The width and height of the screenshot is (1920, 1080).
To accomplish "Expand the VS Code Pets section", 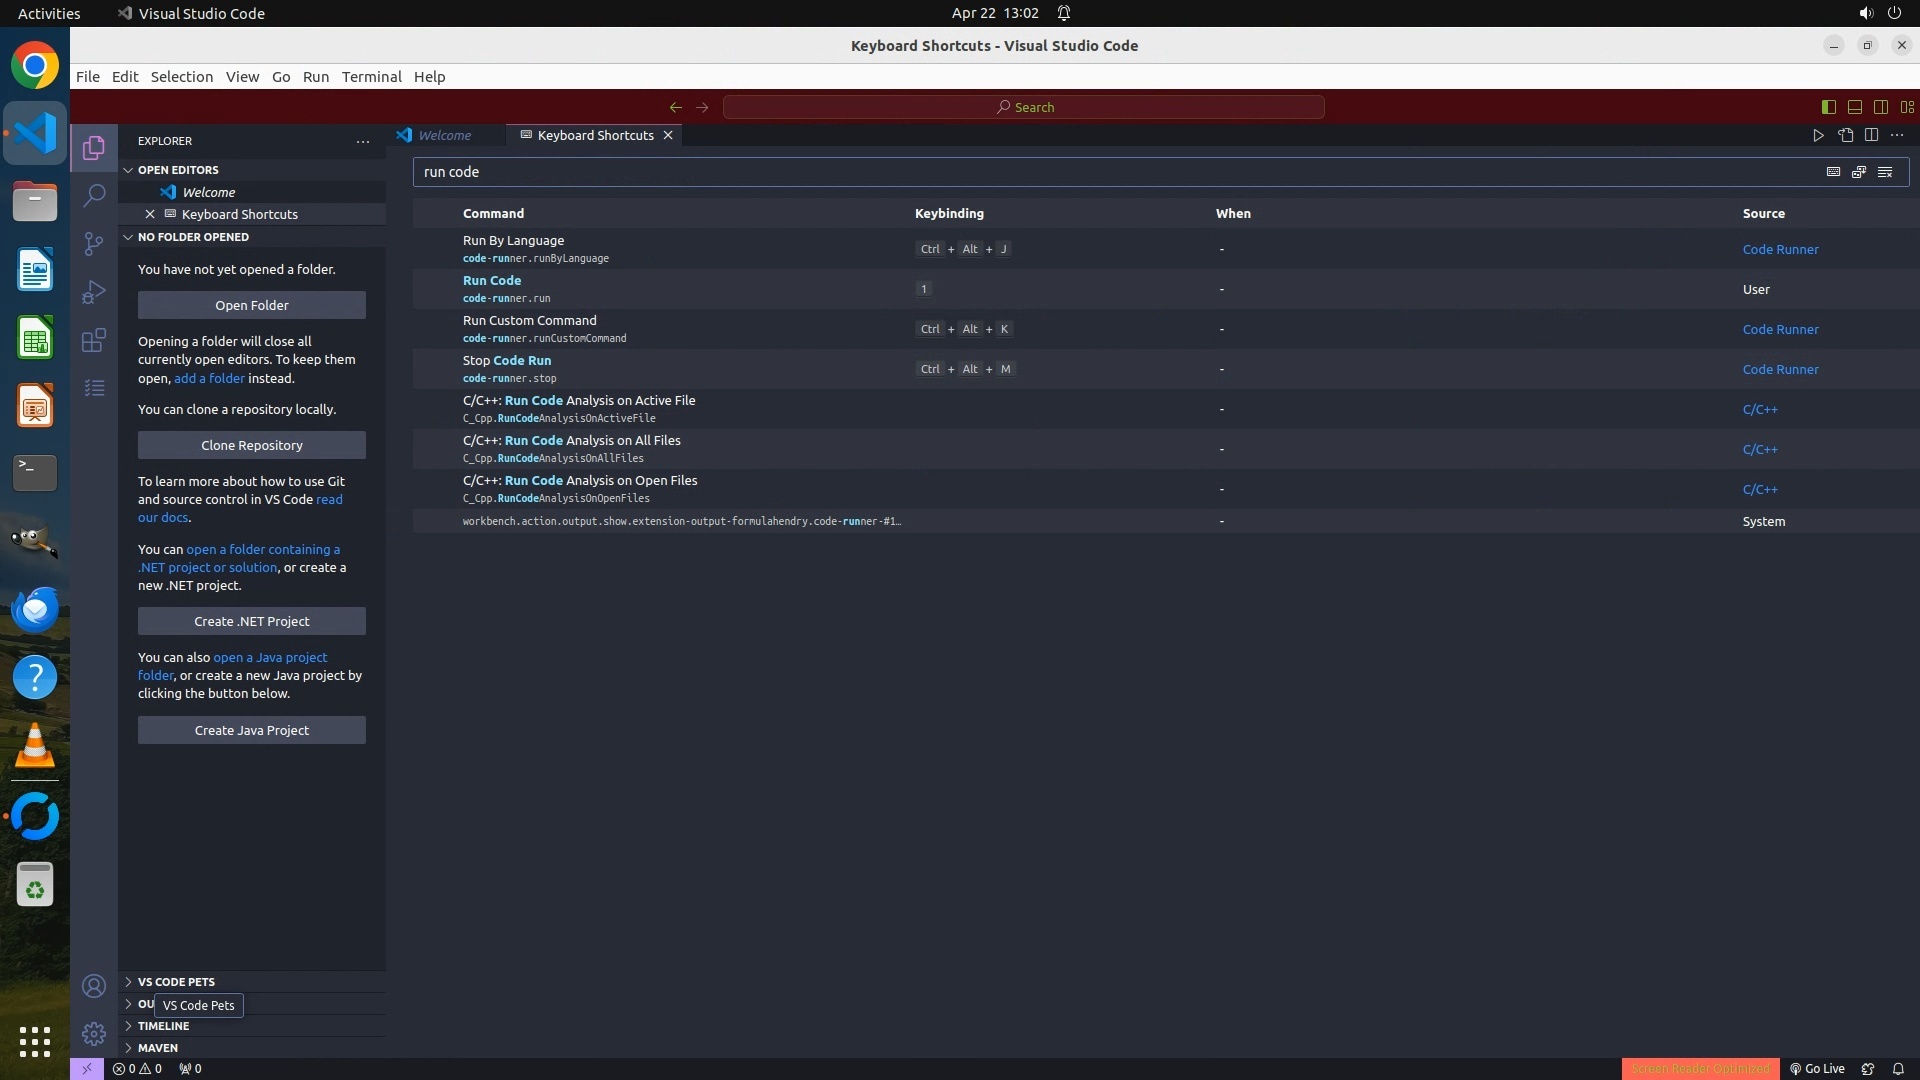I will [x=176, y=982].
